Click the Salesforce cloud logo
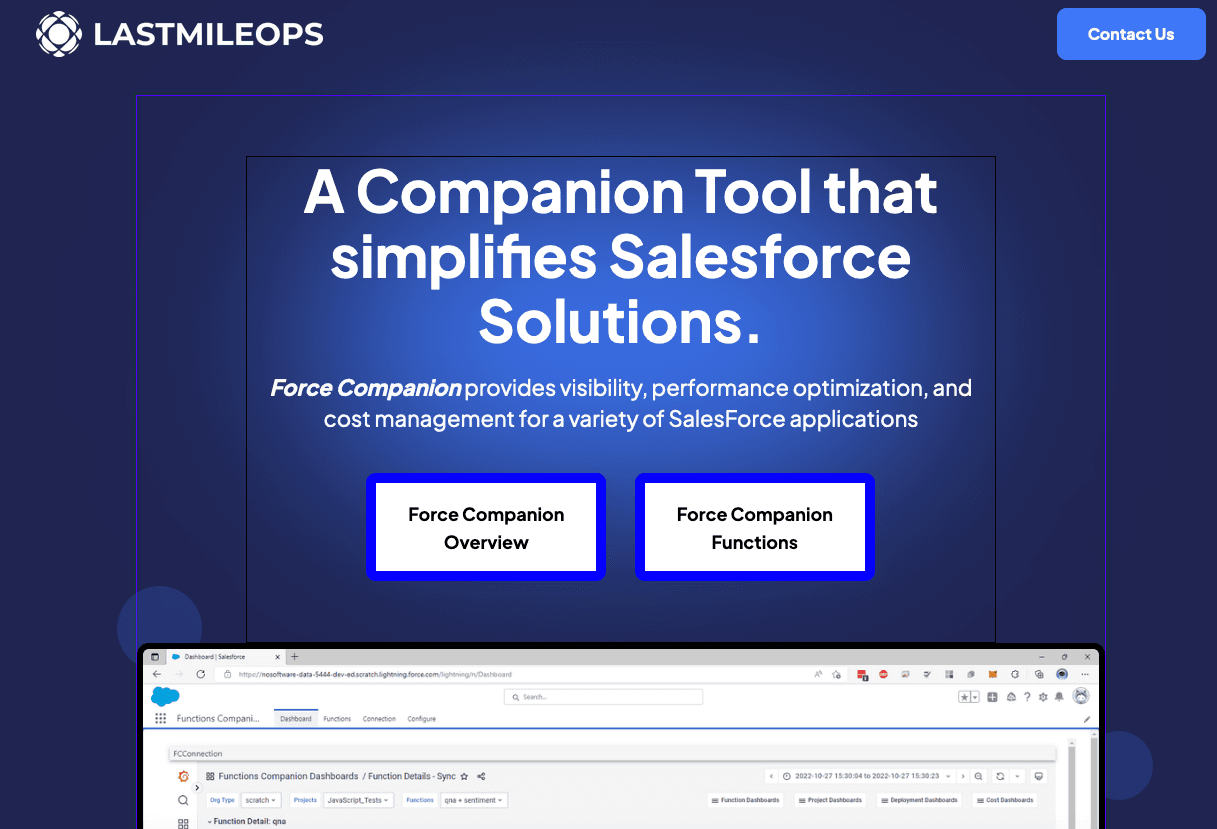The height and width of the screenshot is (829, 1217). 165,697
